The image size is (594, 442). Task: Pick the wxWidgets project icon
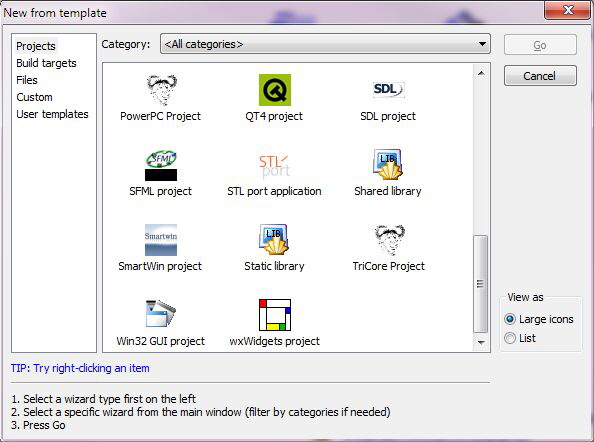[275, 315]
